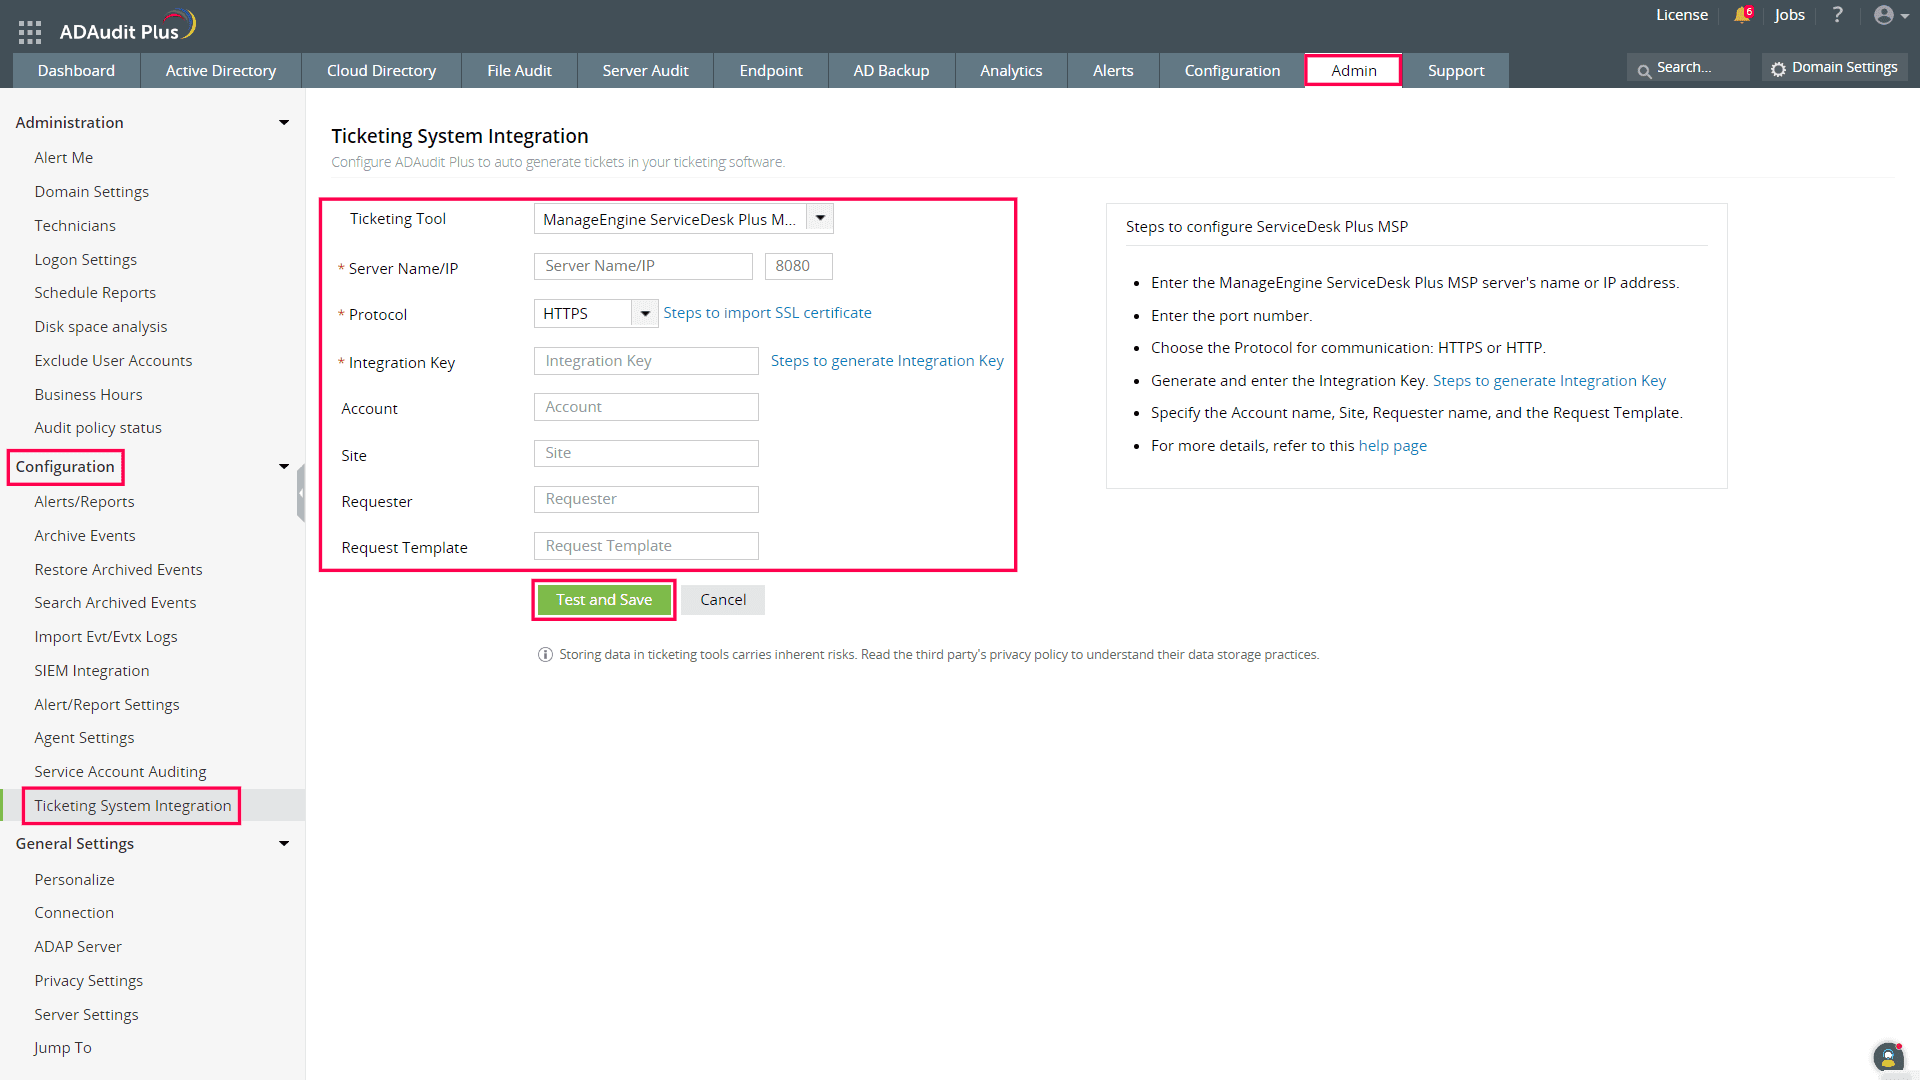Click the Test and Save button
Viewport: 1920px width, 1080px height.
coord(604,600)
